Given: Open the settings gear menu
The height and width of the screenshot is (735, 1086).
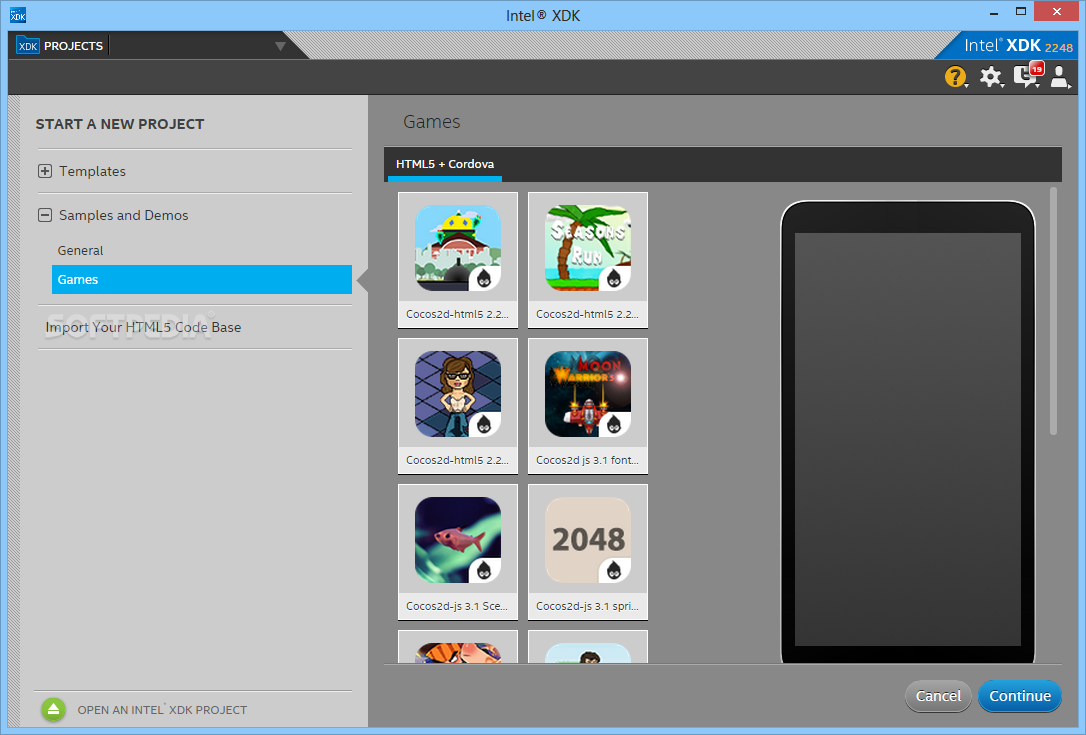Looking at the screenshot, I should pyautogui.click(x=991, y=77).
